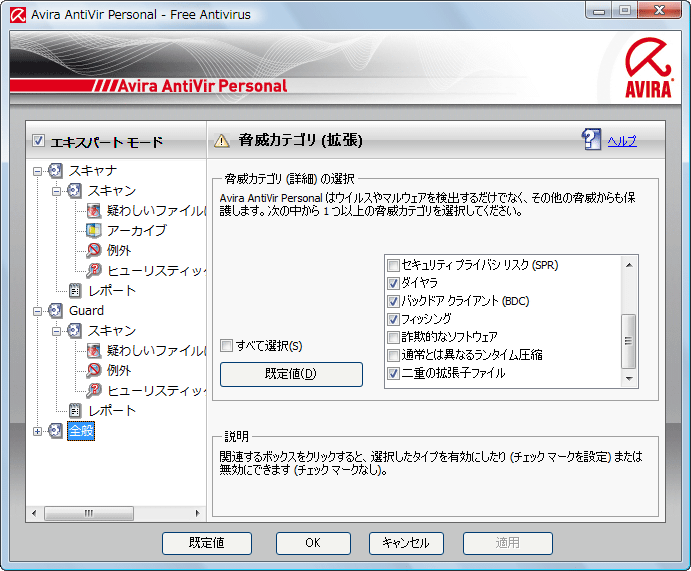The image size is (691, 571).
Task: Click the gear icon beside 全般
Action: [55, 431]
